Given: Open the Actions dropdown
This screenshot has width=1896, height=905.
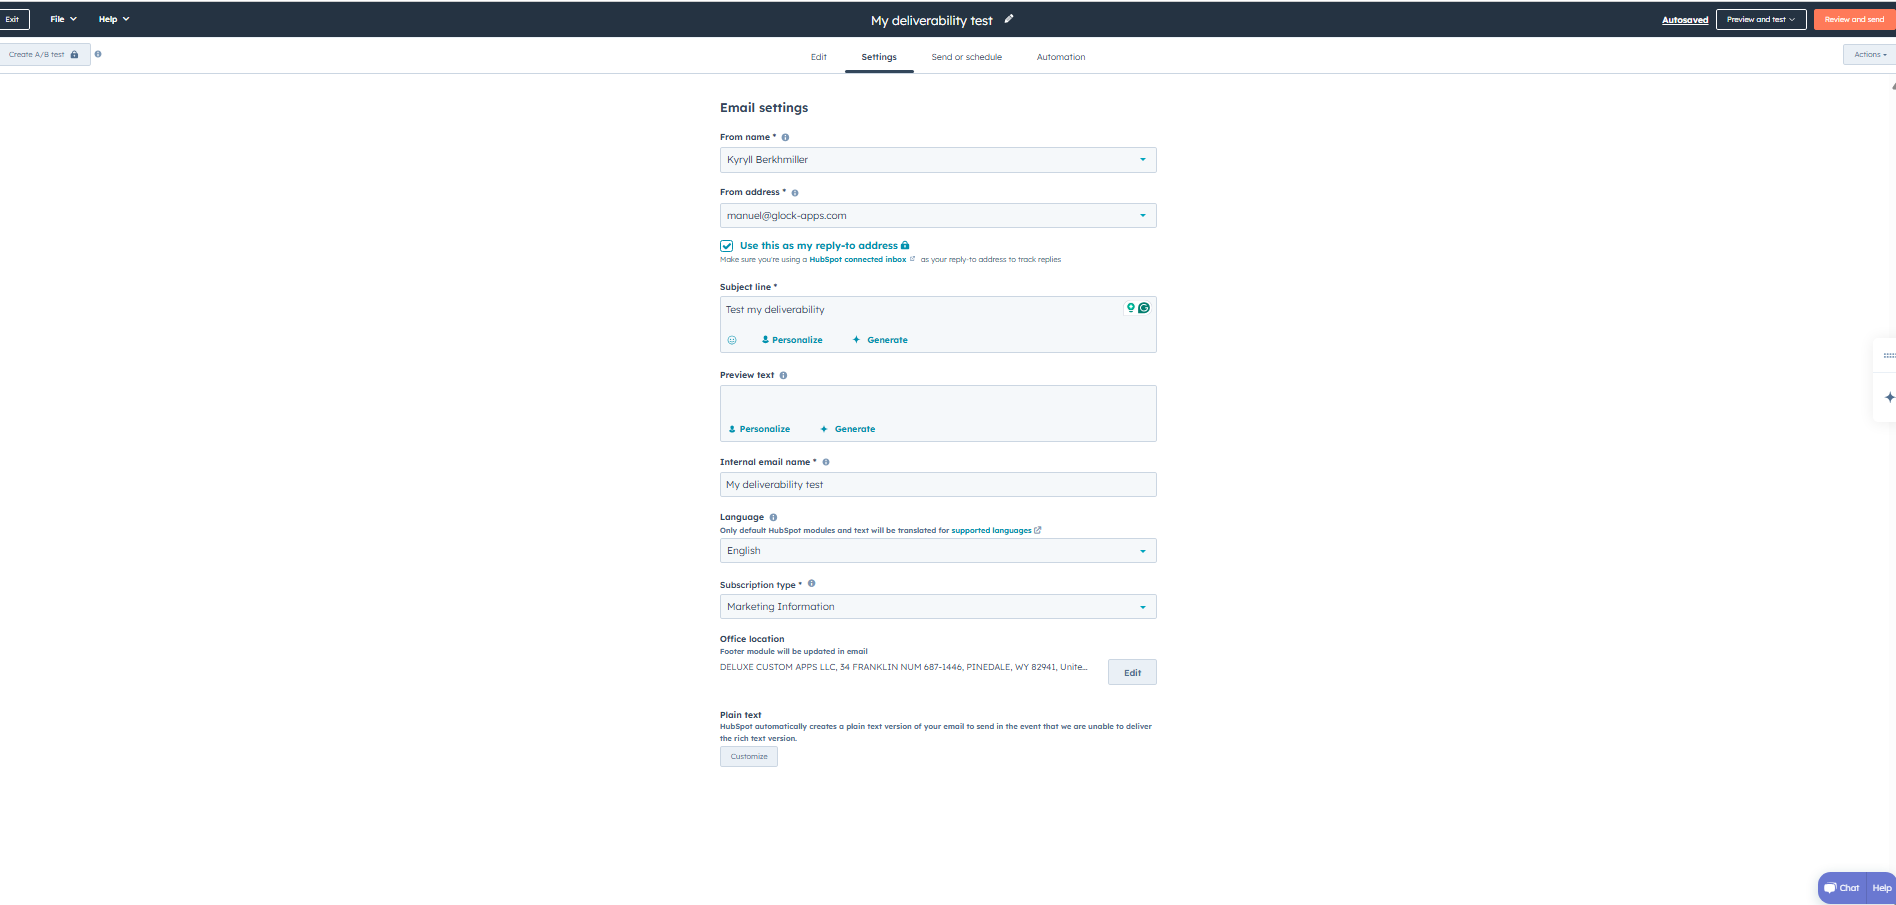Looking at the screenshot, I should [1870, 55].
